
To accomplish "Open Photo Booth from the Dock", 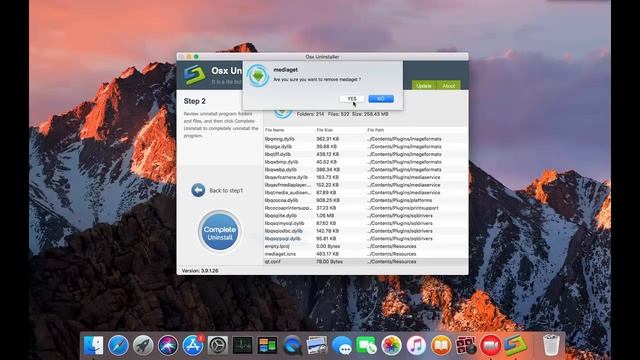I will (x=466, y=345).
